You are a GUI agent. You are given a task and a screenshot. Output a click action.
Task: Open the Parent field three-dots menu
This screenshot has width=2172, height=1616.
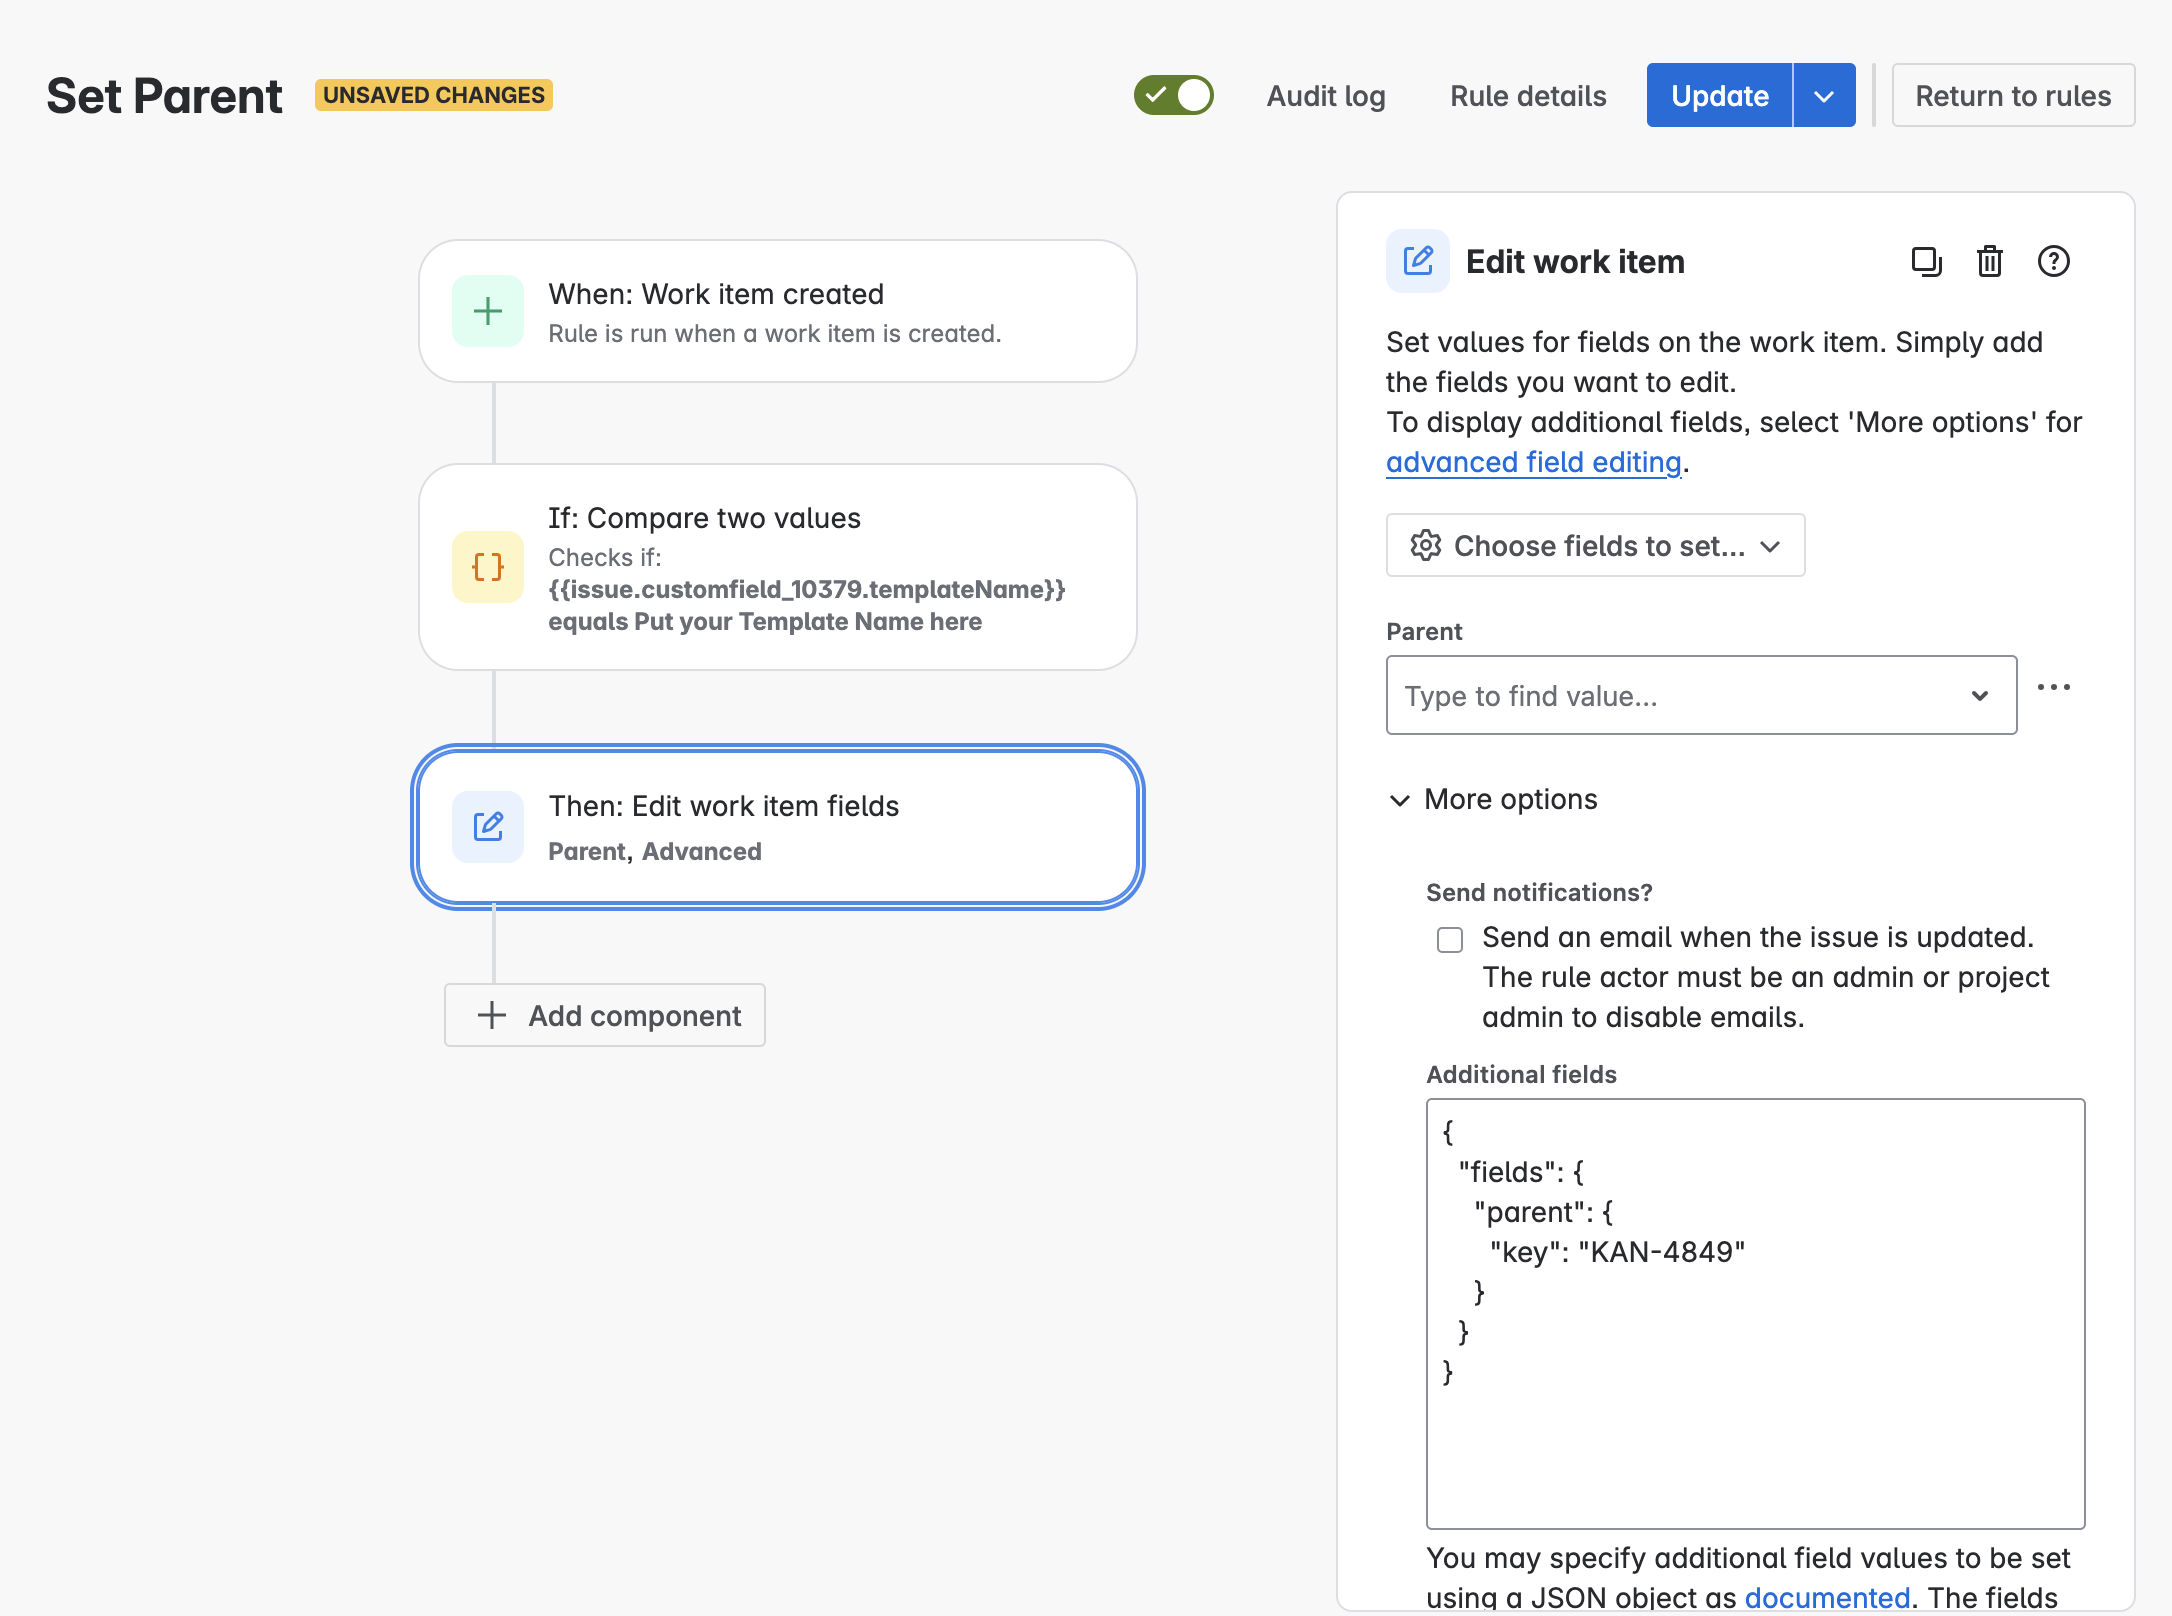click(x=2053, y=687)
